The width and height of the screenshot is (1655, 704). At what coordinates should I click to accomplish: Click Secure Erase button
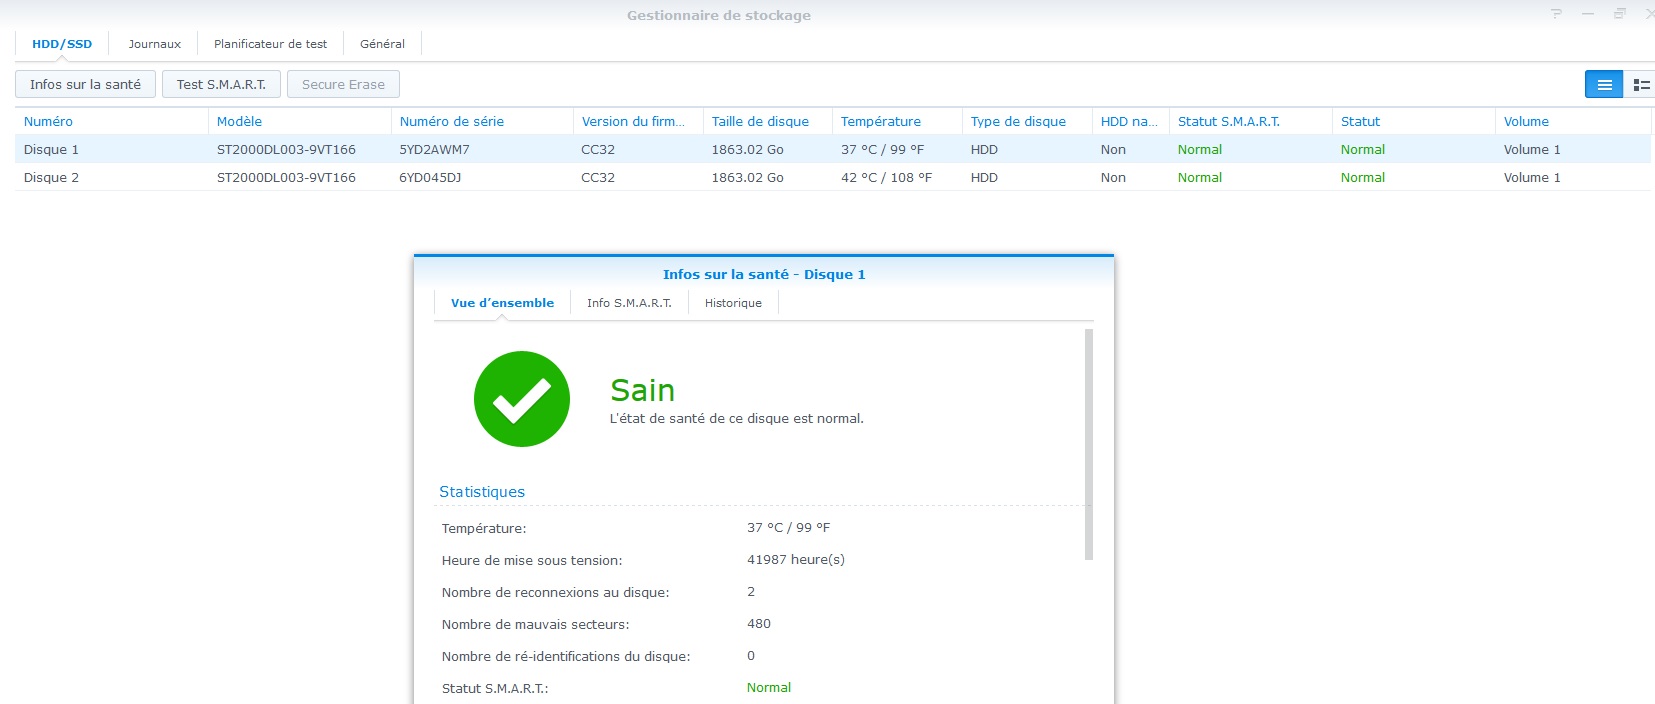coord(343,84)
